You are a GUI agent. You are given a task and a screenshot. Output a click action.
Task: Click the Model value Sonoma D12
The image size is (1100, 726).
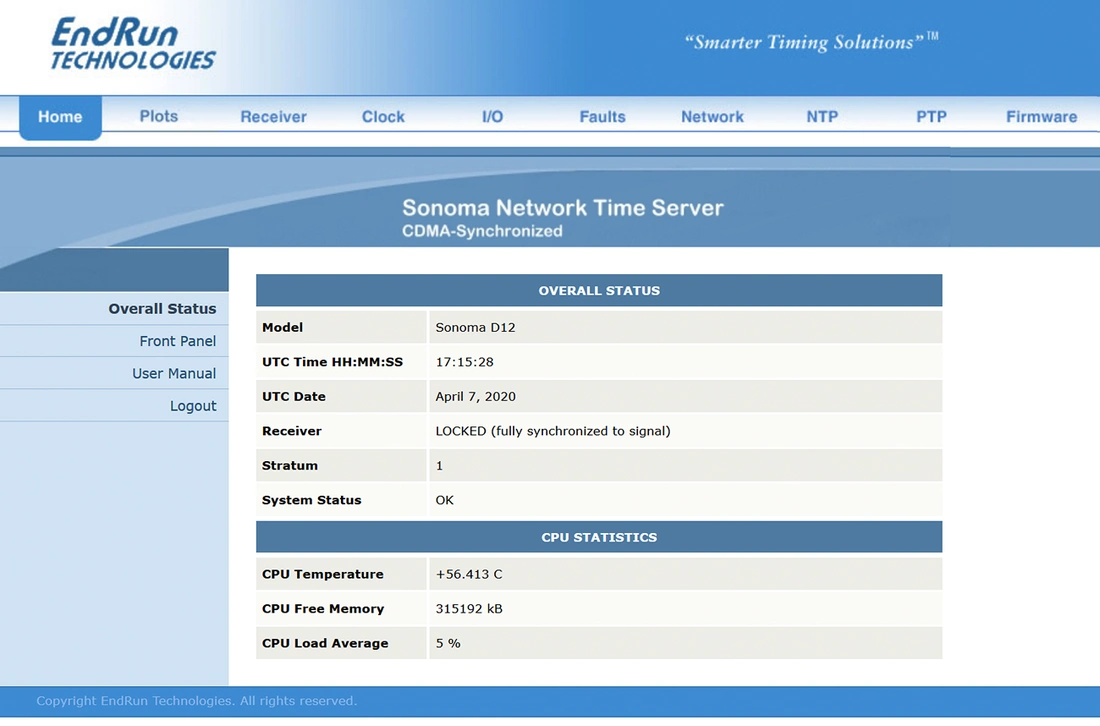pyautogui.click(x=476, y=328)
